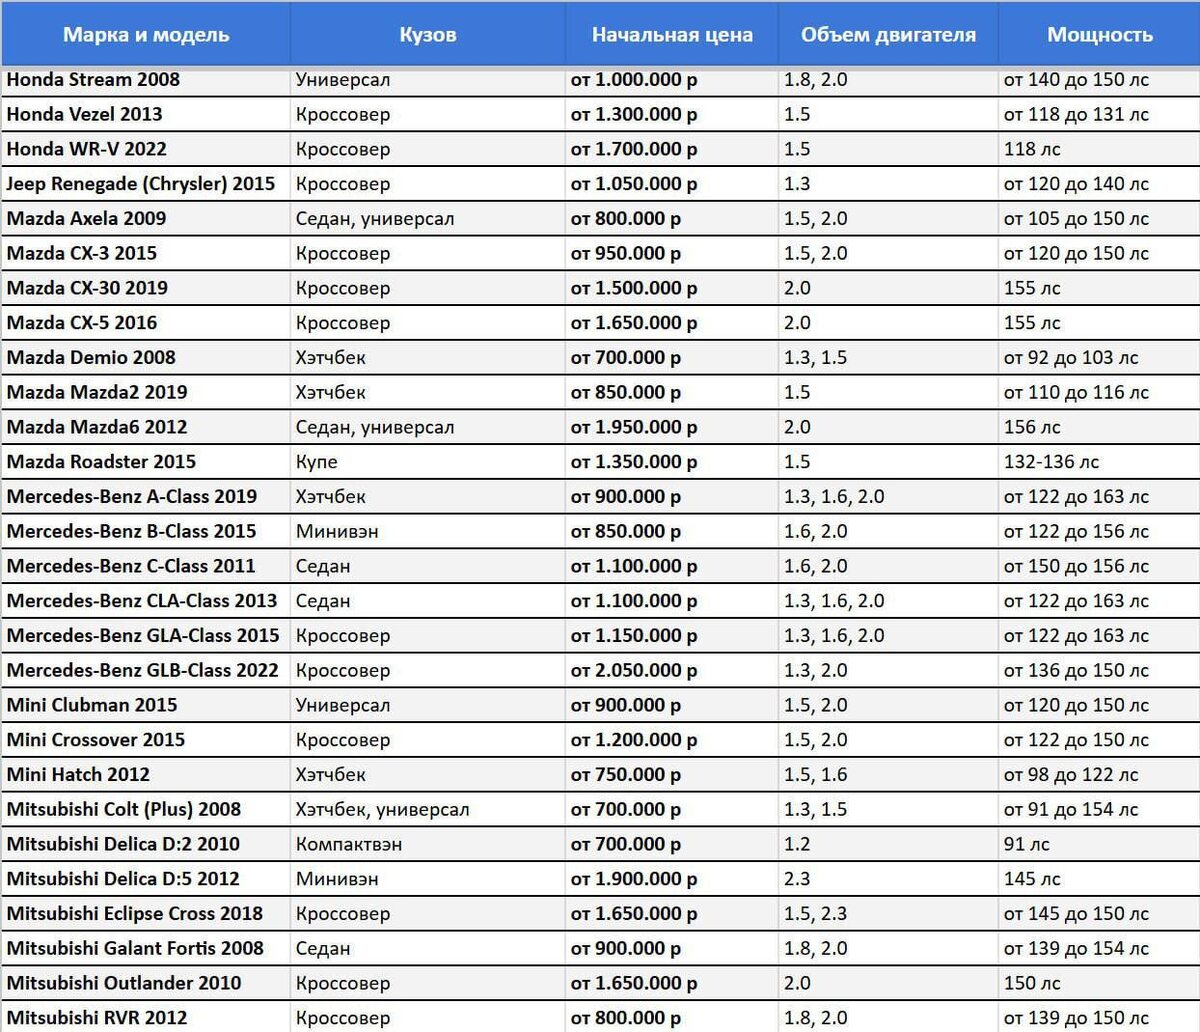Select the 'Honda Vezel 2013' cell
This screenshot has width=1200, height=1032.
146,114
